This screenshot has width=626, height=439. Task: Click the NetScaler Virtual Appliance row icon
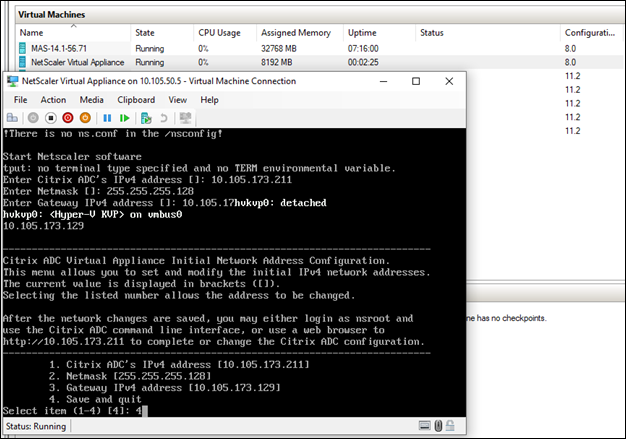coord(23,62)
